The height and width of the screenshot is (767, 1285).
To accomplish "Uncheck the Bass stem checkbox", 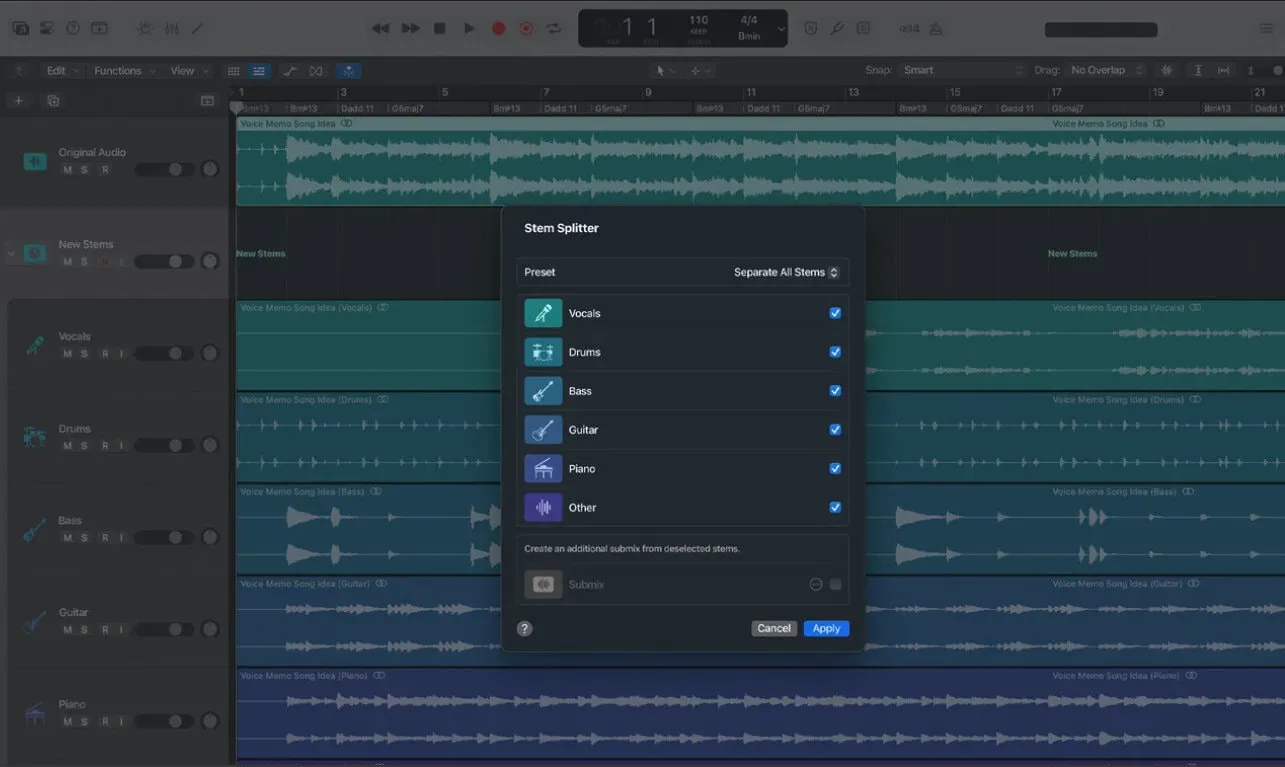I will pos(835,391).
